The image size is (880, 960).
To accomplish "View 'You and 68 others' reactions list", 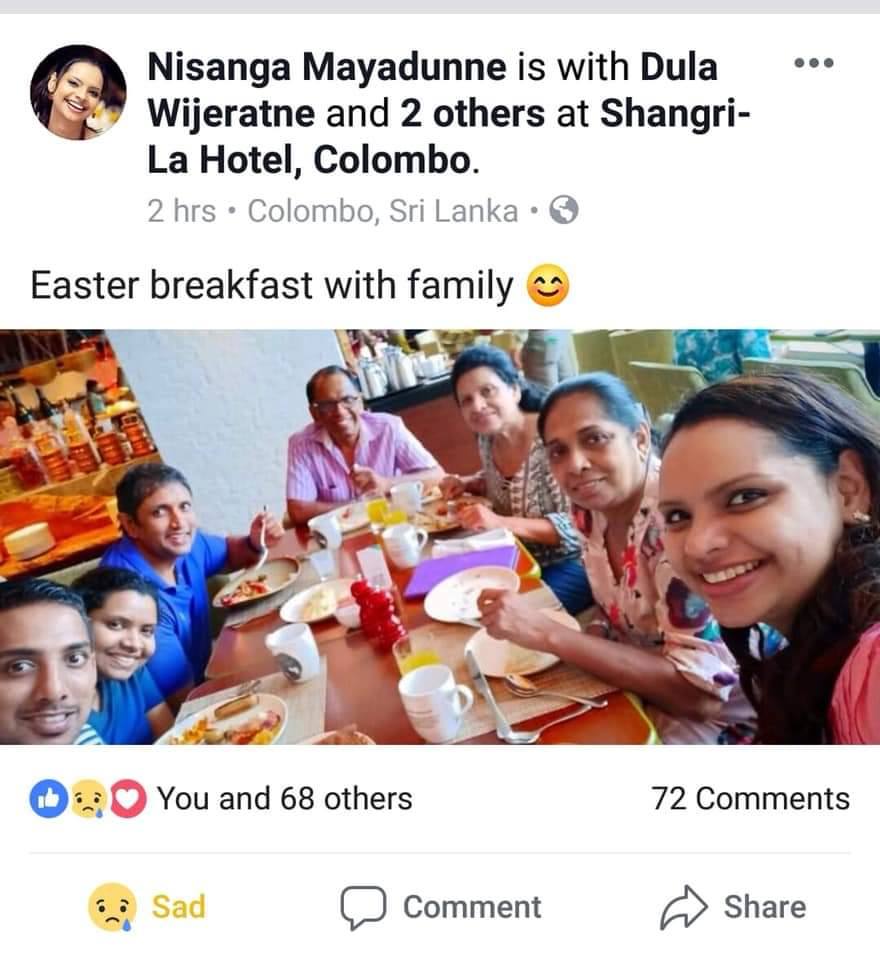I will [x=284, y=799].
